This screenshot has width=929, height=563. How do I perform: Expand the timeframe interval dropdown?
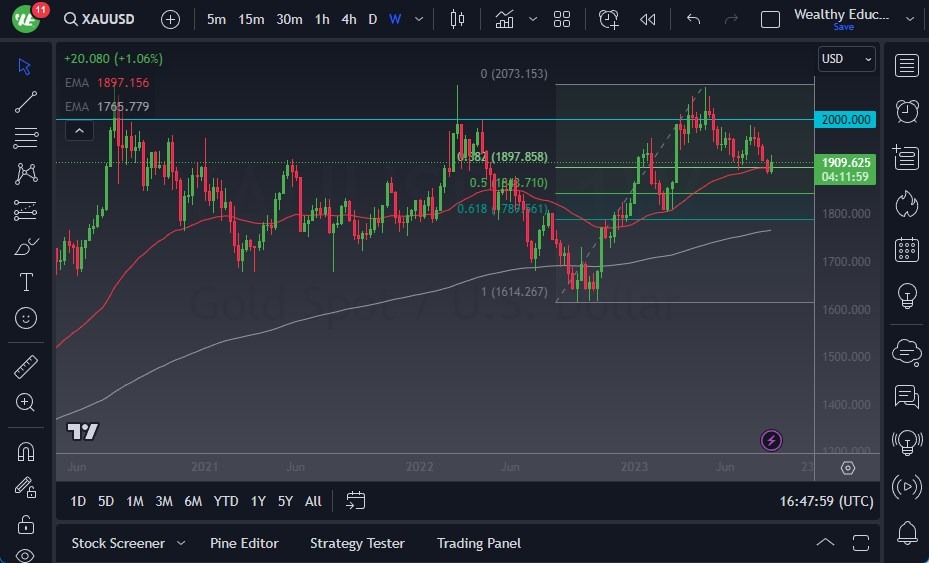pyautogui.click(x=419, y=20)
